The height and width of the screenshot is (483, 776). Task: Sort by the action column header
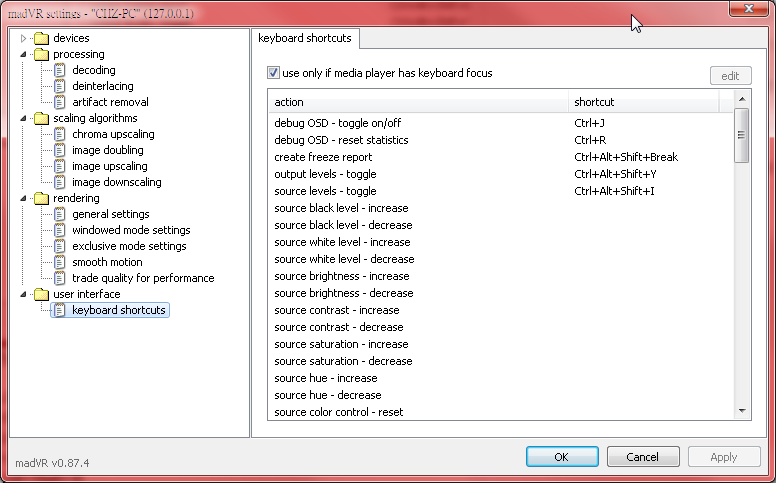pos(418,102)
